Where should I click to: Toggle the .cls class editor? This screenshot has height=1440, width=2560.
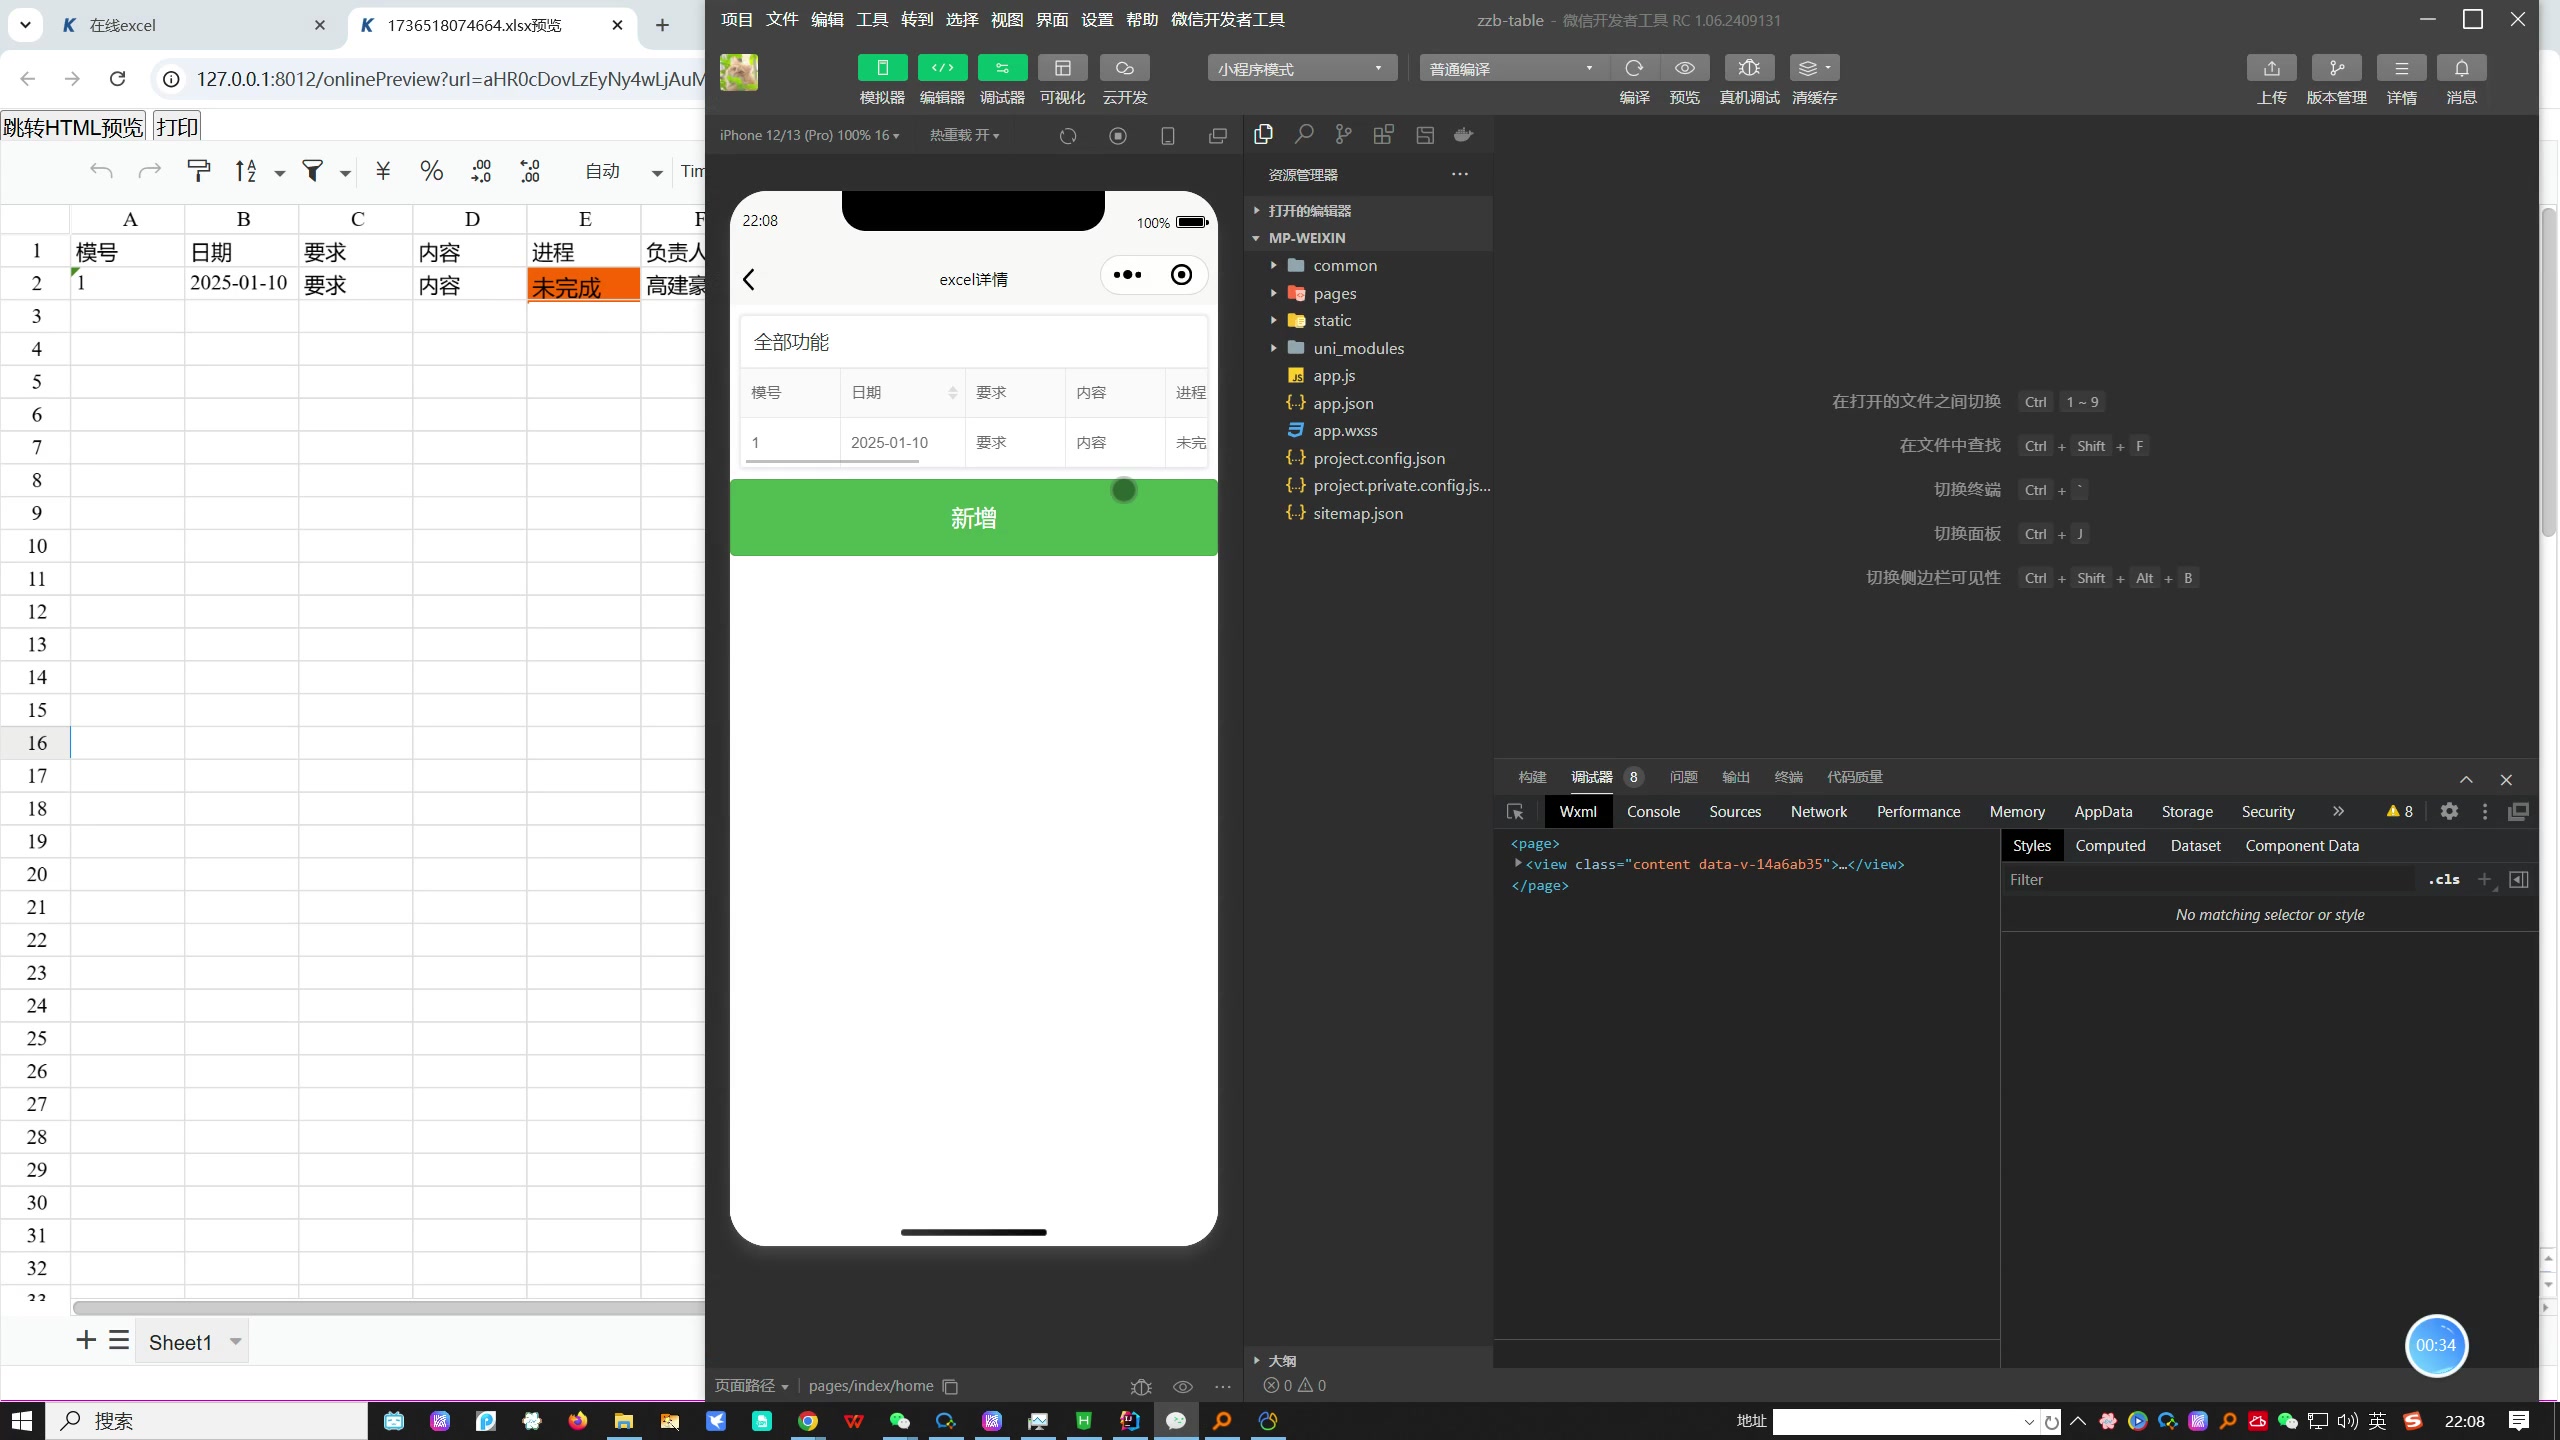(2444, 879)
